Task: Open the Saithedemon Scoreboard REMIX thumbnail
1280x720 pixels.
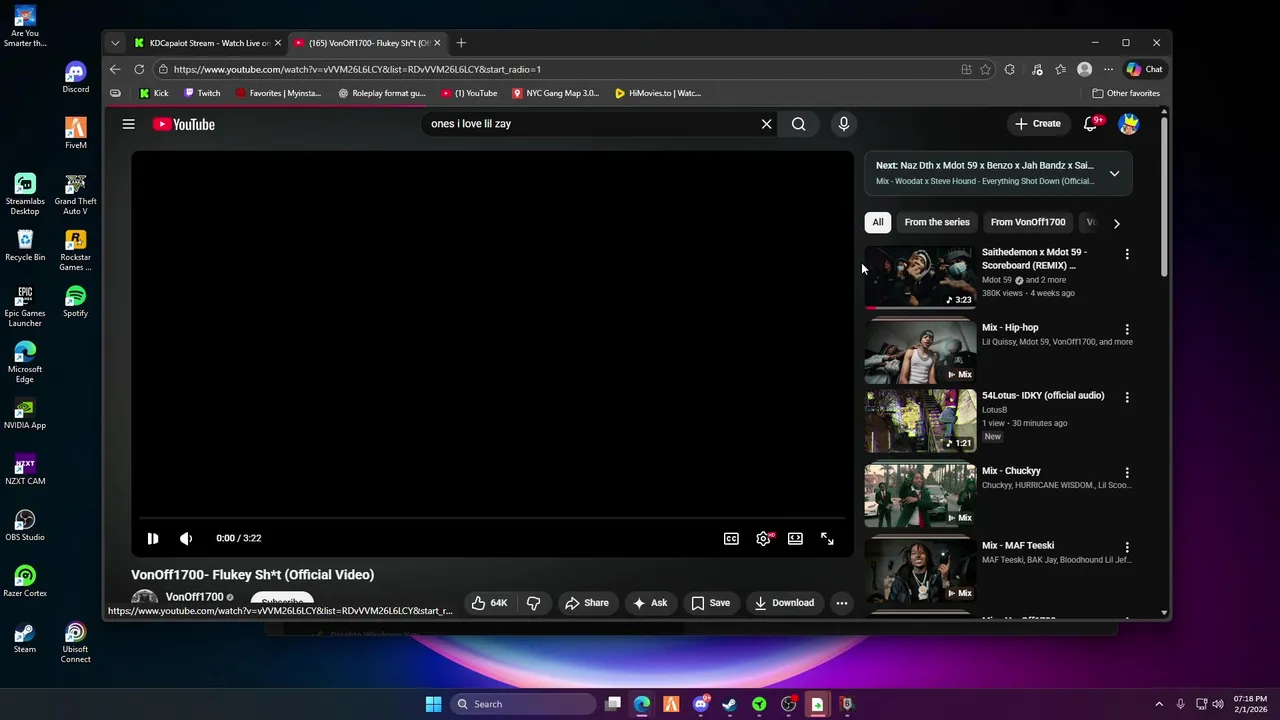Action: [920, 277]
